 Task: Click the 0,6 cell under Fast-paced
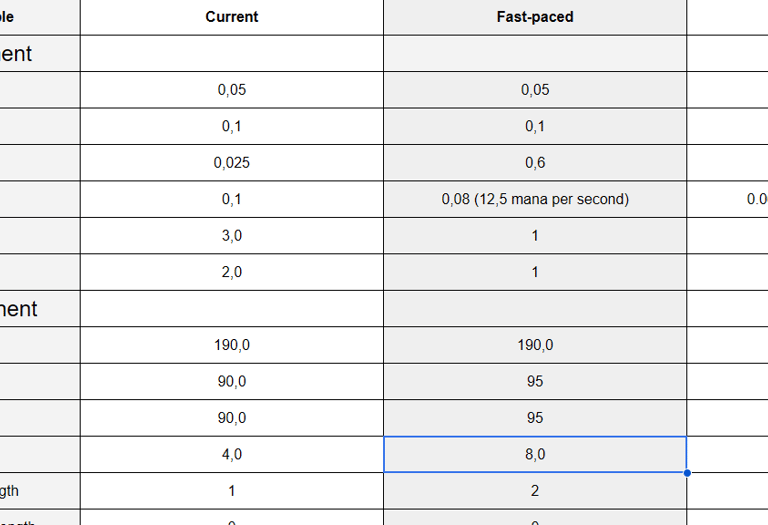pos(535,163)
